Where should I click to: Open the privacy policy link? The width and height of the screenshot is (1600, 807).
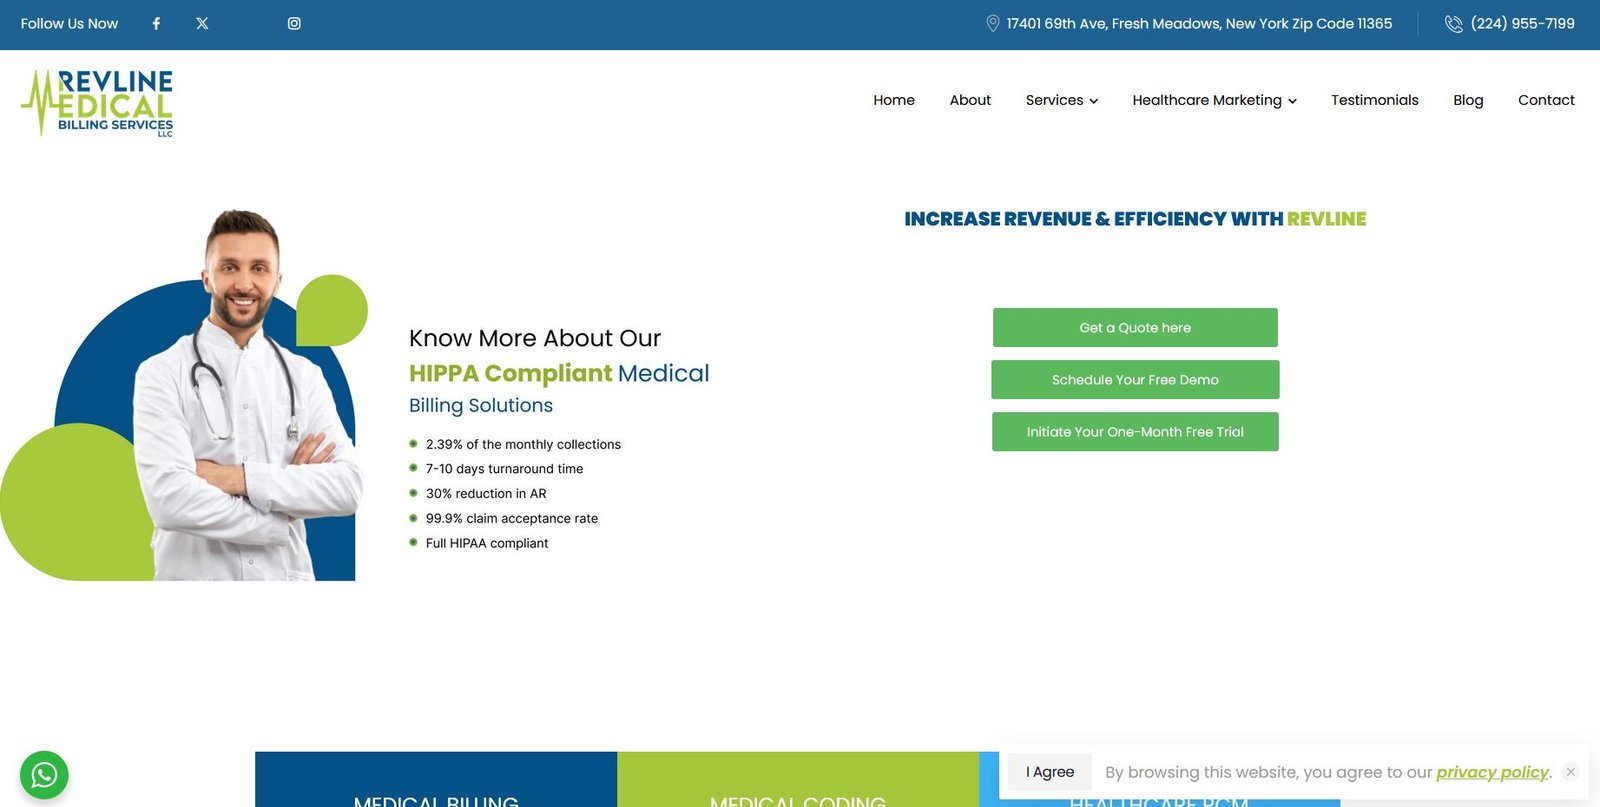click(1492, 772)
